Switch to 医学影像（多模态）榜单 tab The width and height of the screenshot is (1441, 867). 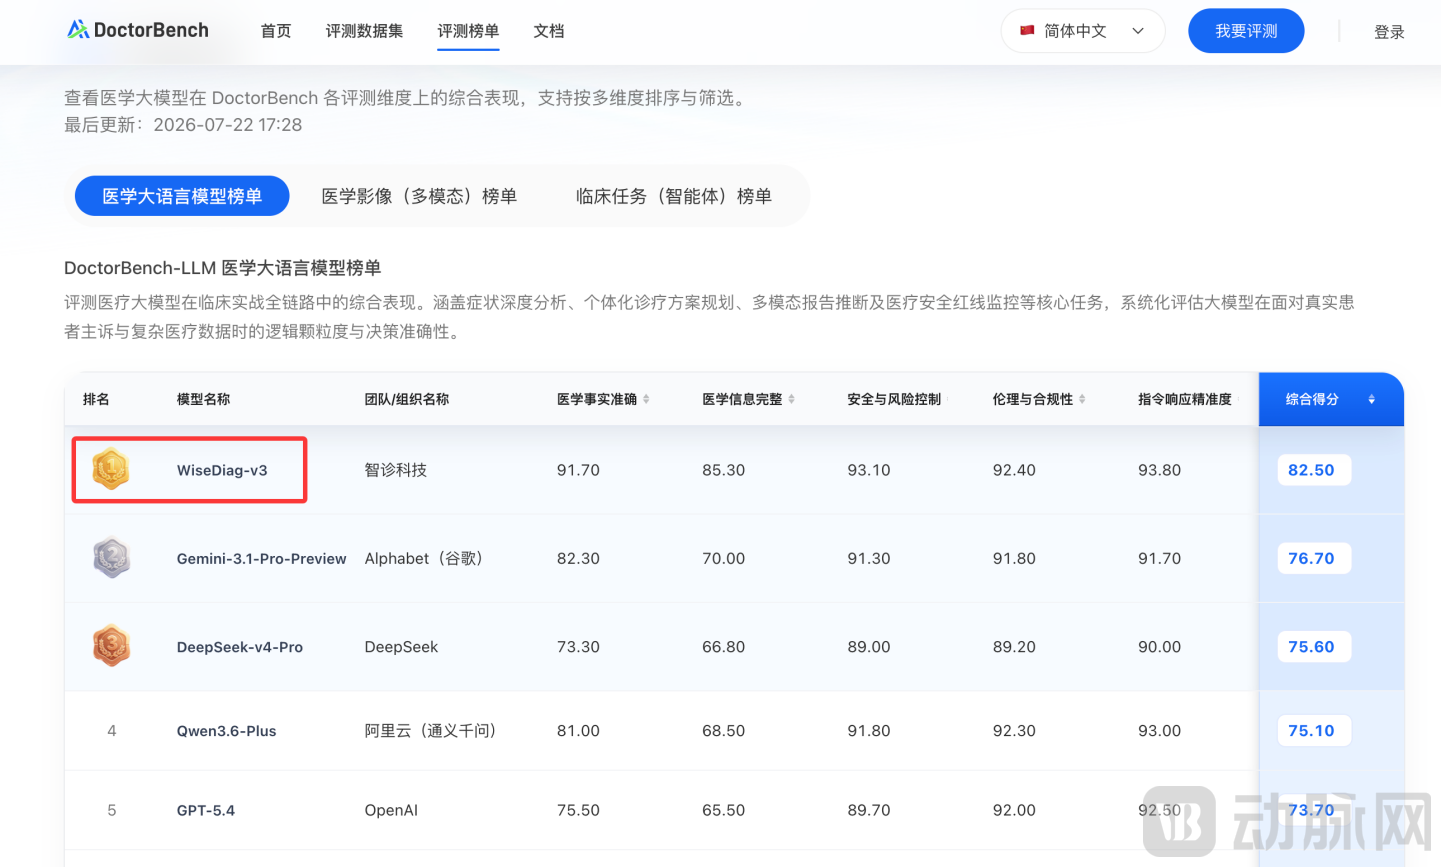(419, 196)
